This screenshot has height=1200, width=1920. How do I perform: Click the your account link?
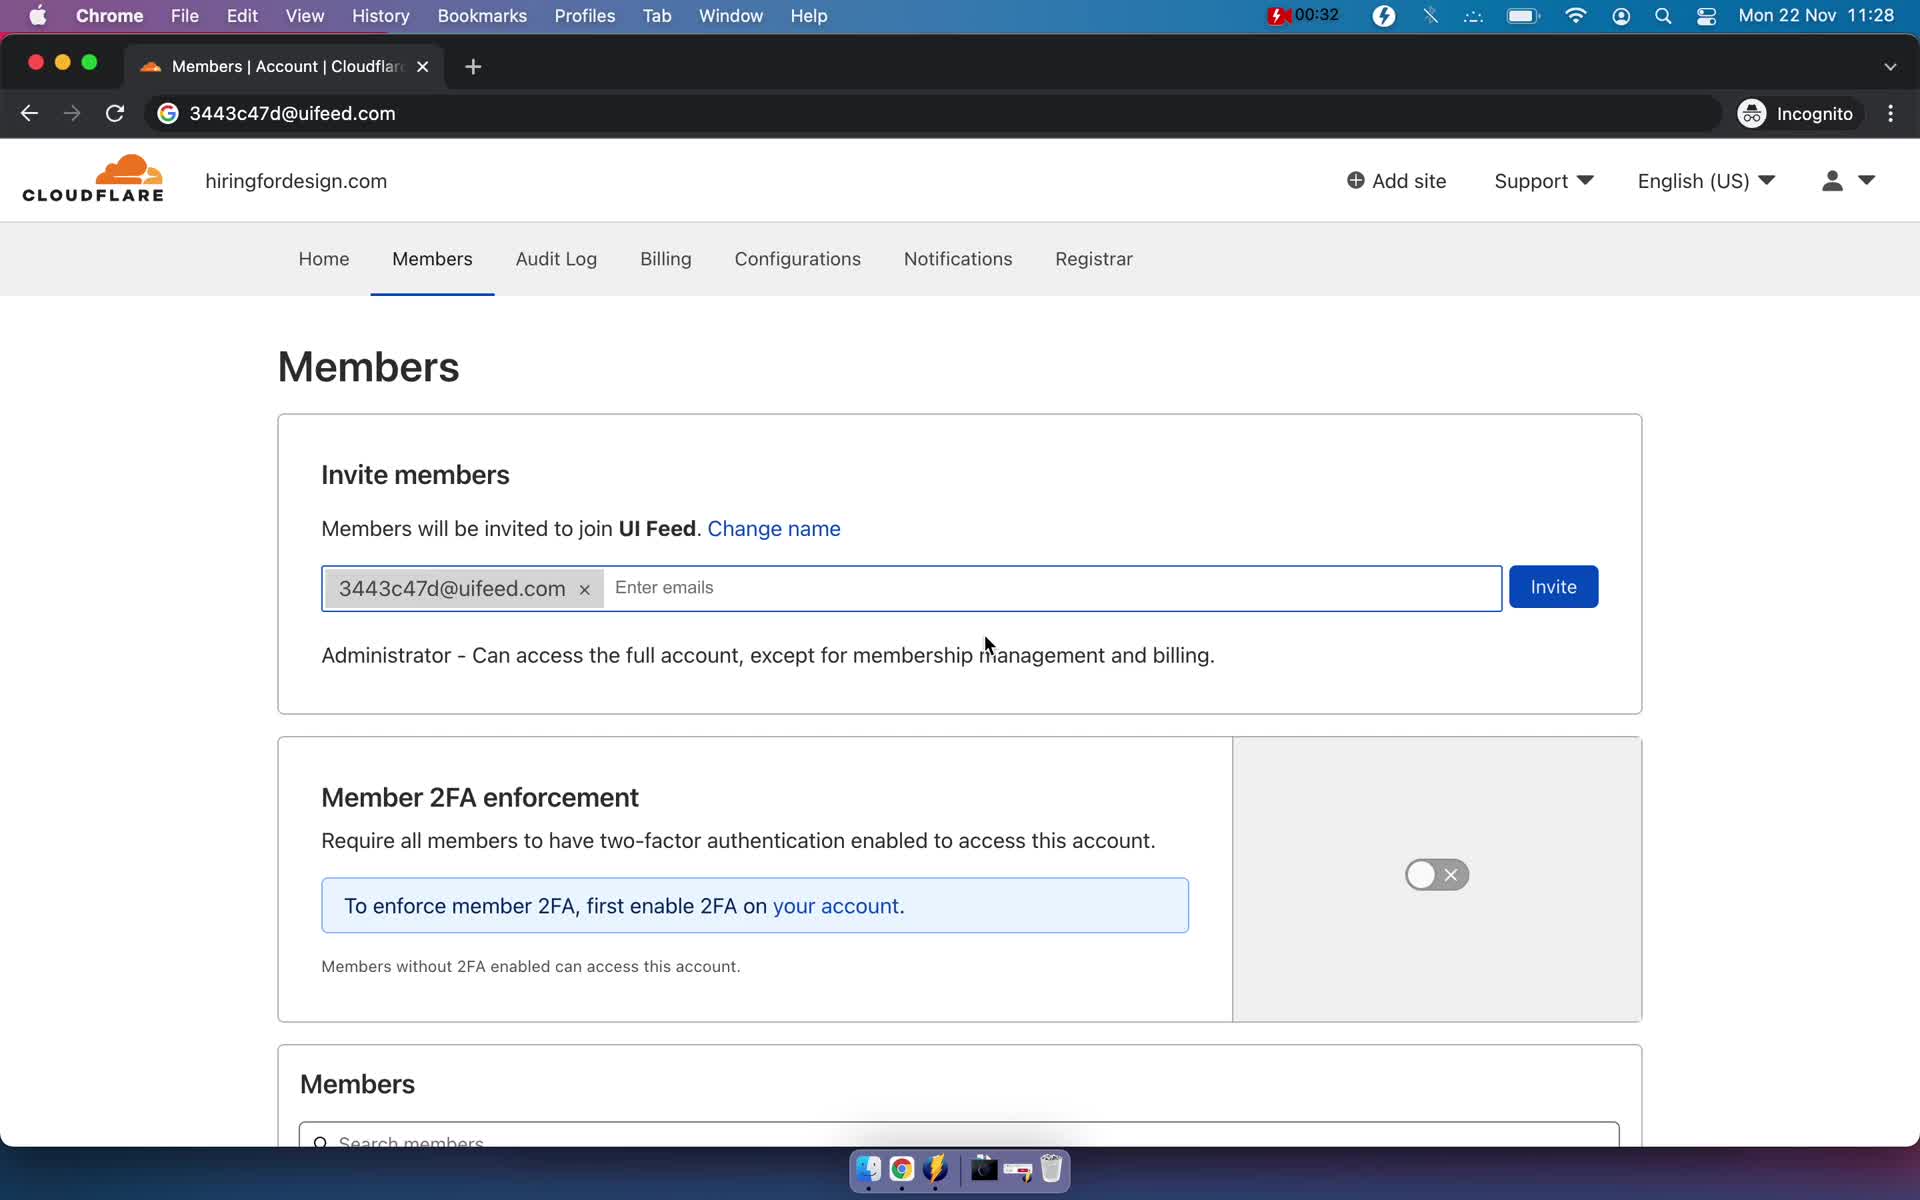pyautogui.click(x=835, y=906)
